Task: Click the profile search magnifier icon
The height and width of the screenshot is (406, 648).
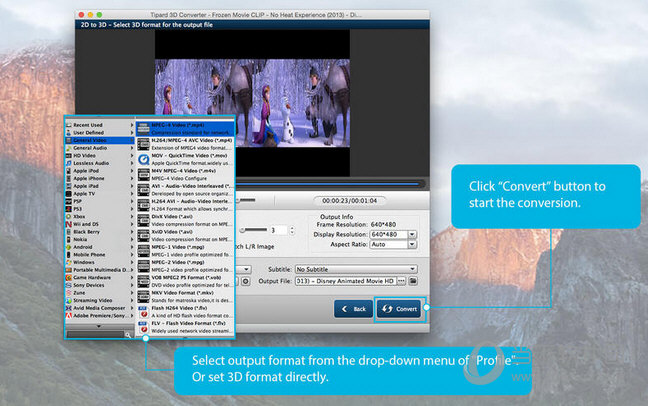Action: 128,334
